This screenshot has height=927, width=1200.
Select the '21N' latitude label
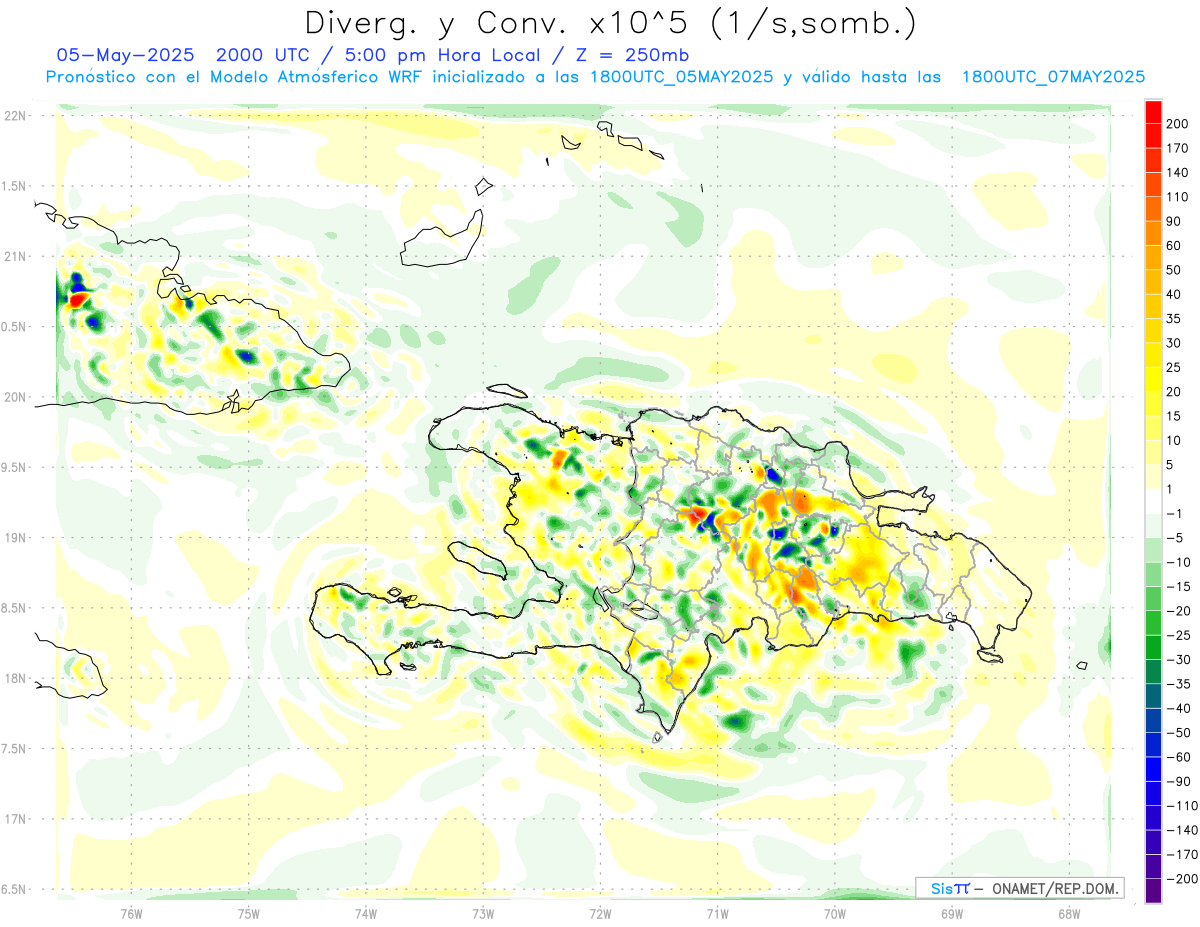coord(17,256)
